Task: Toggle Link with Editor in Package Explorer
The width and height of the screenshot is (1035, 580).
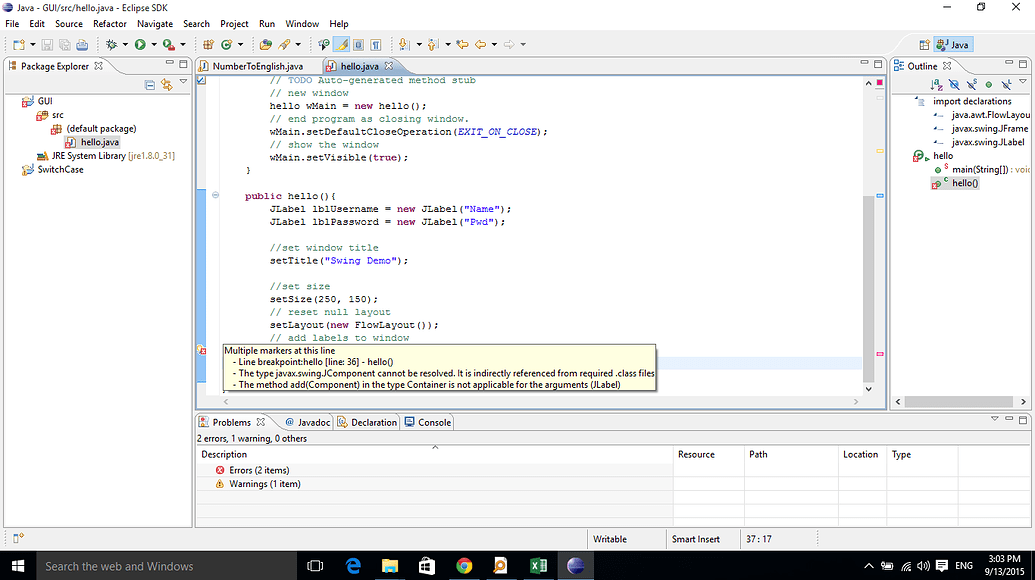Action: coord(166,85)
